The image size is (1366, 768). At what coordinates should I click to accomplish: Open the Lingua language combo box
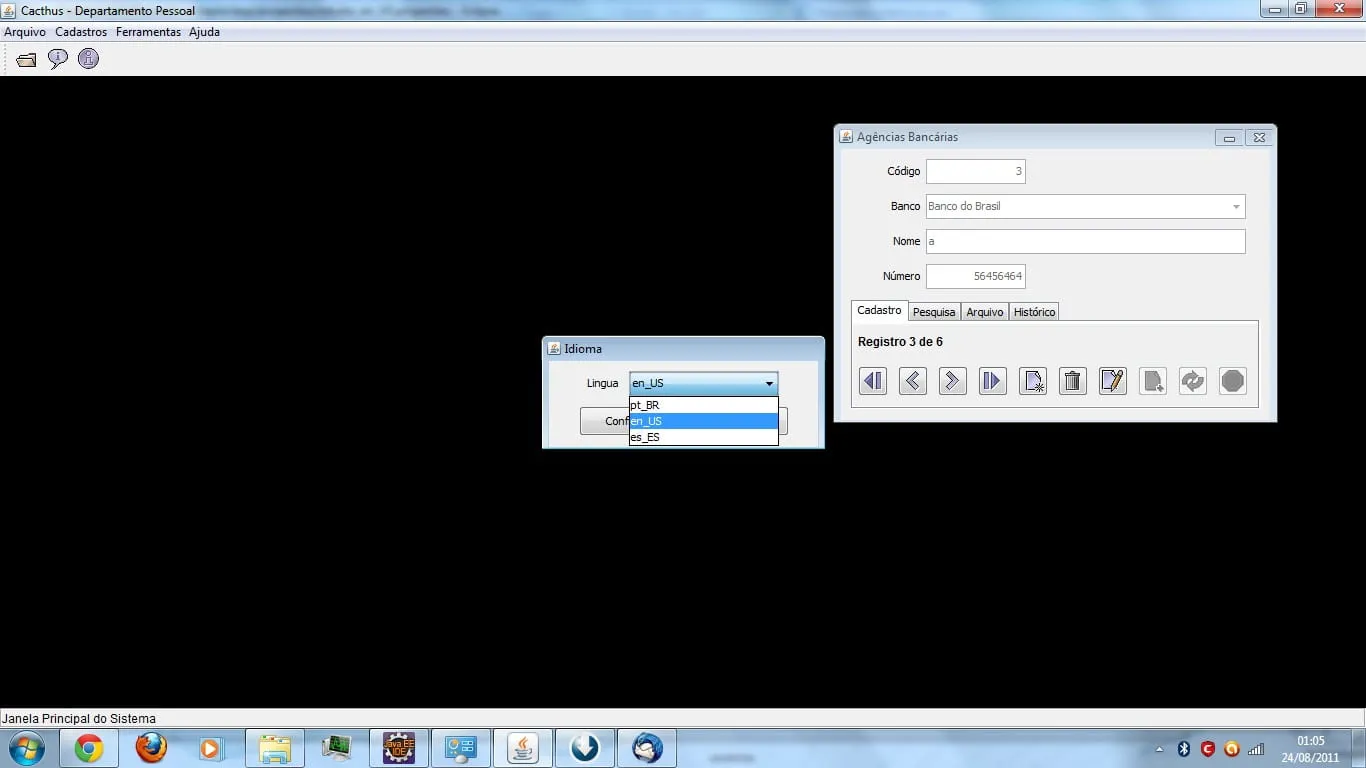click(703, 383)
